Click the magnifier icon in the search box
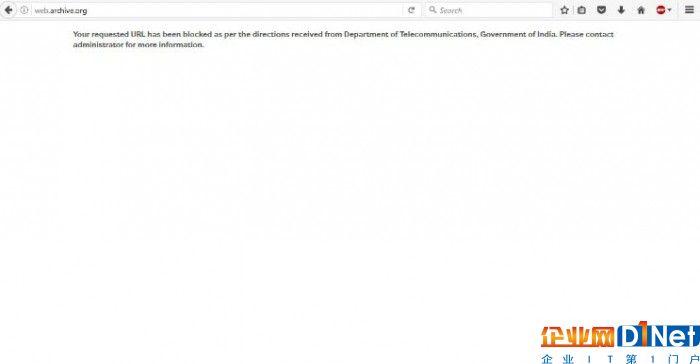Screen dimensions: 700x364 432,9
